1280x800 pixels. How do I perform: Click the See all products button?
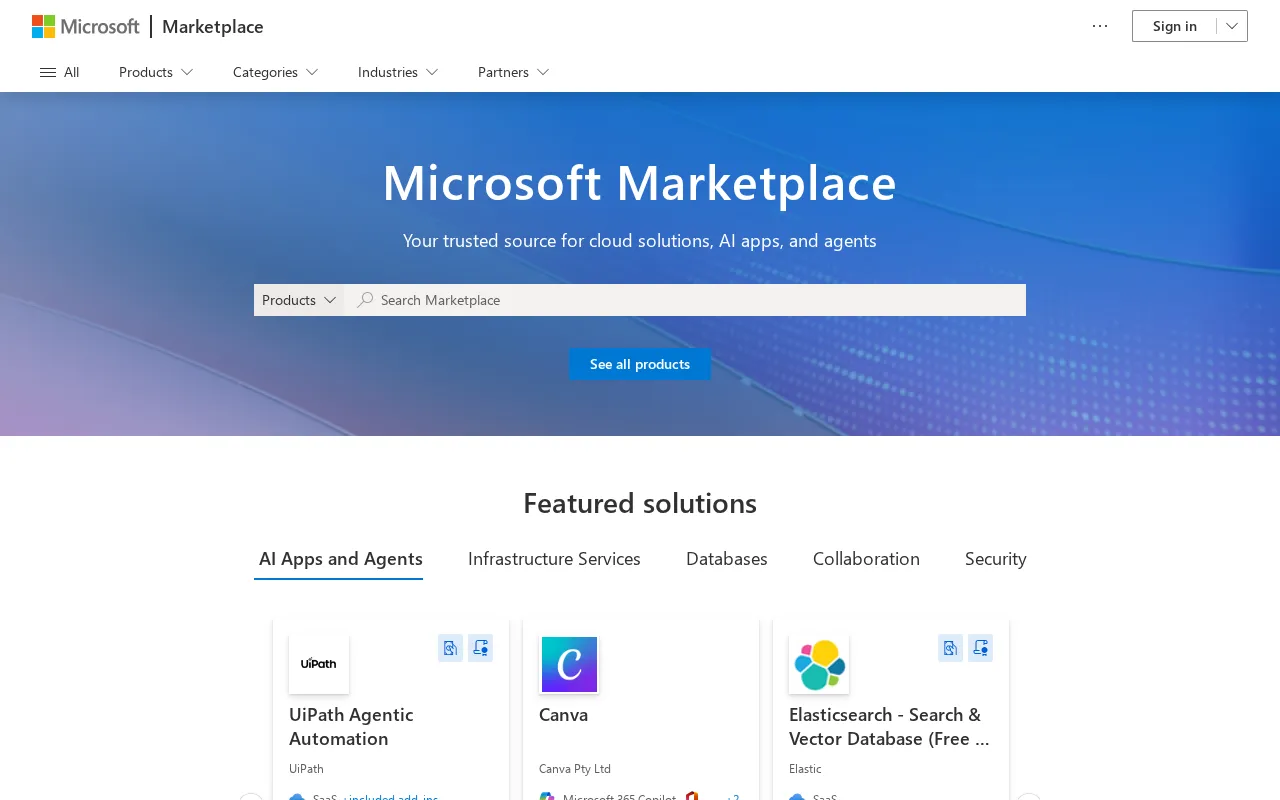tap(640, 364)
